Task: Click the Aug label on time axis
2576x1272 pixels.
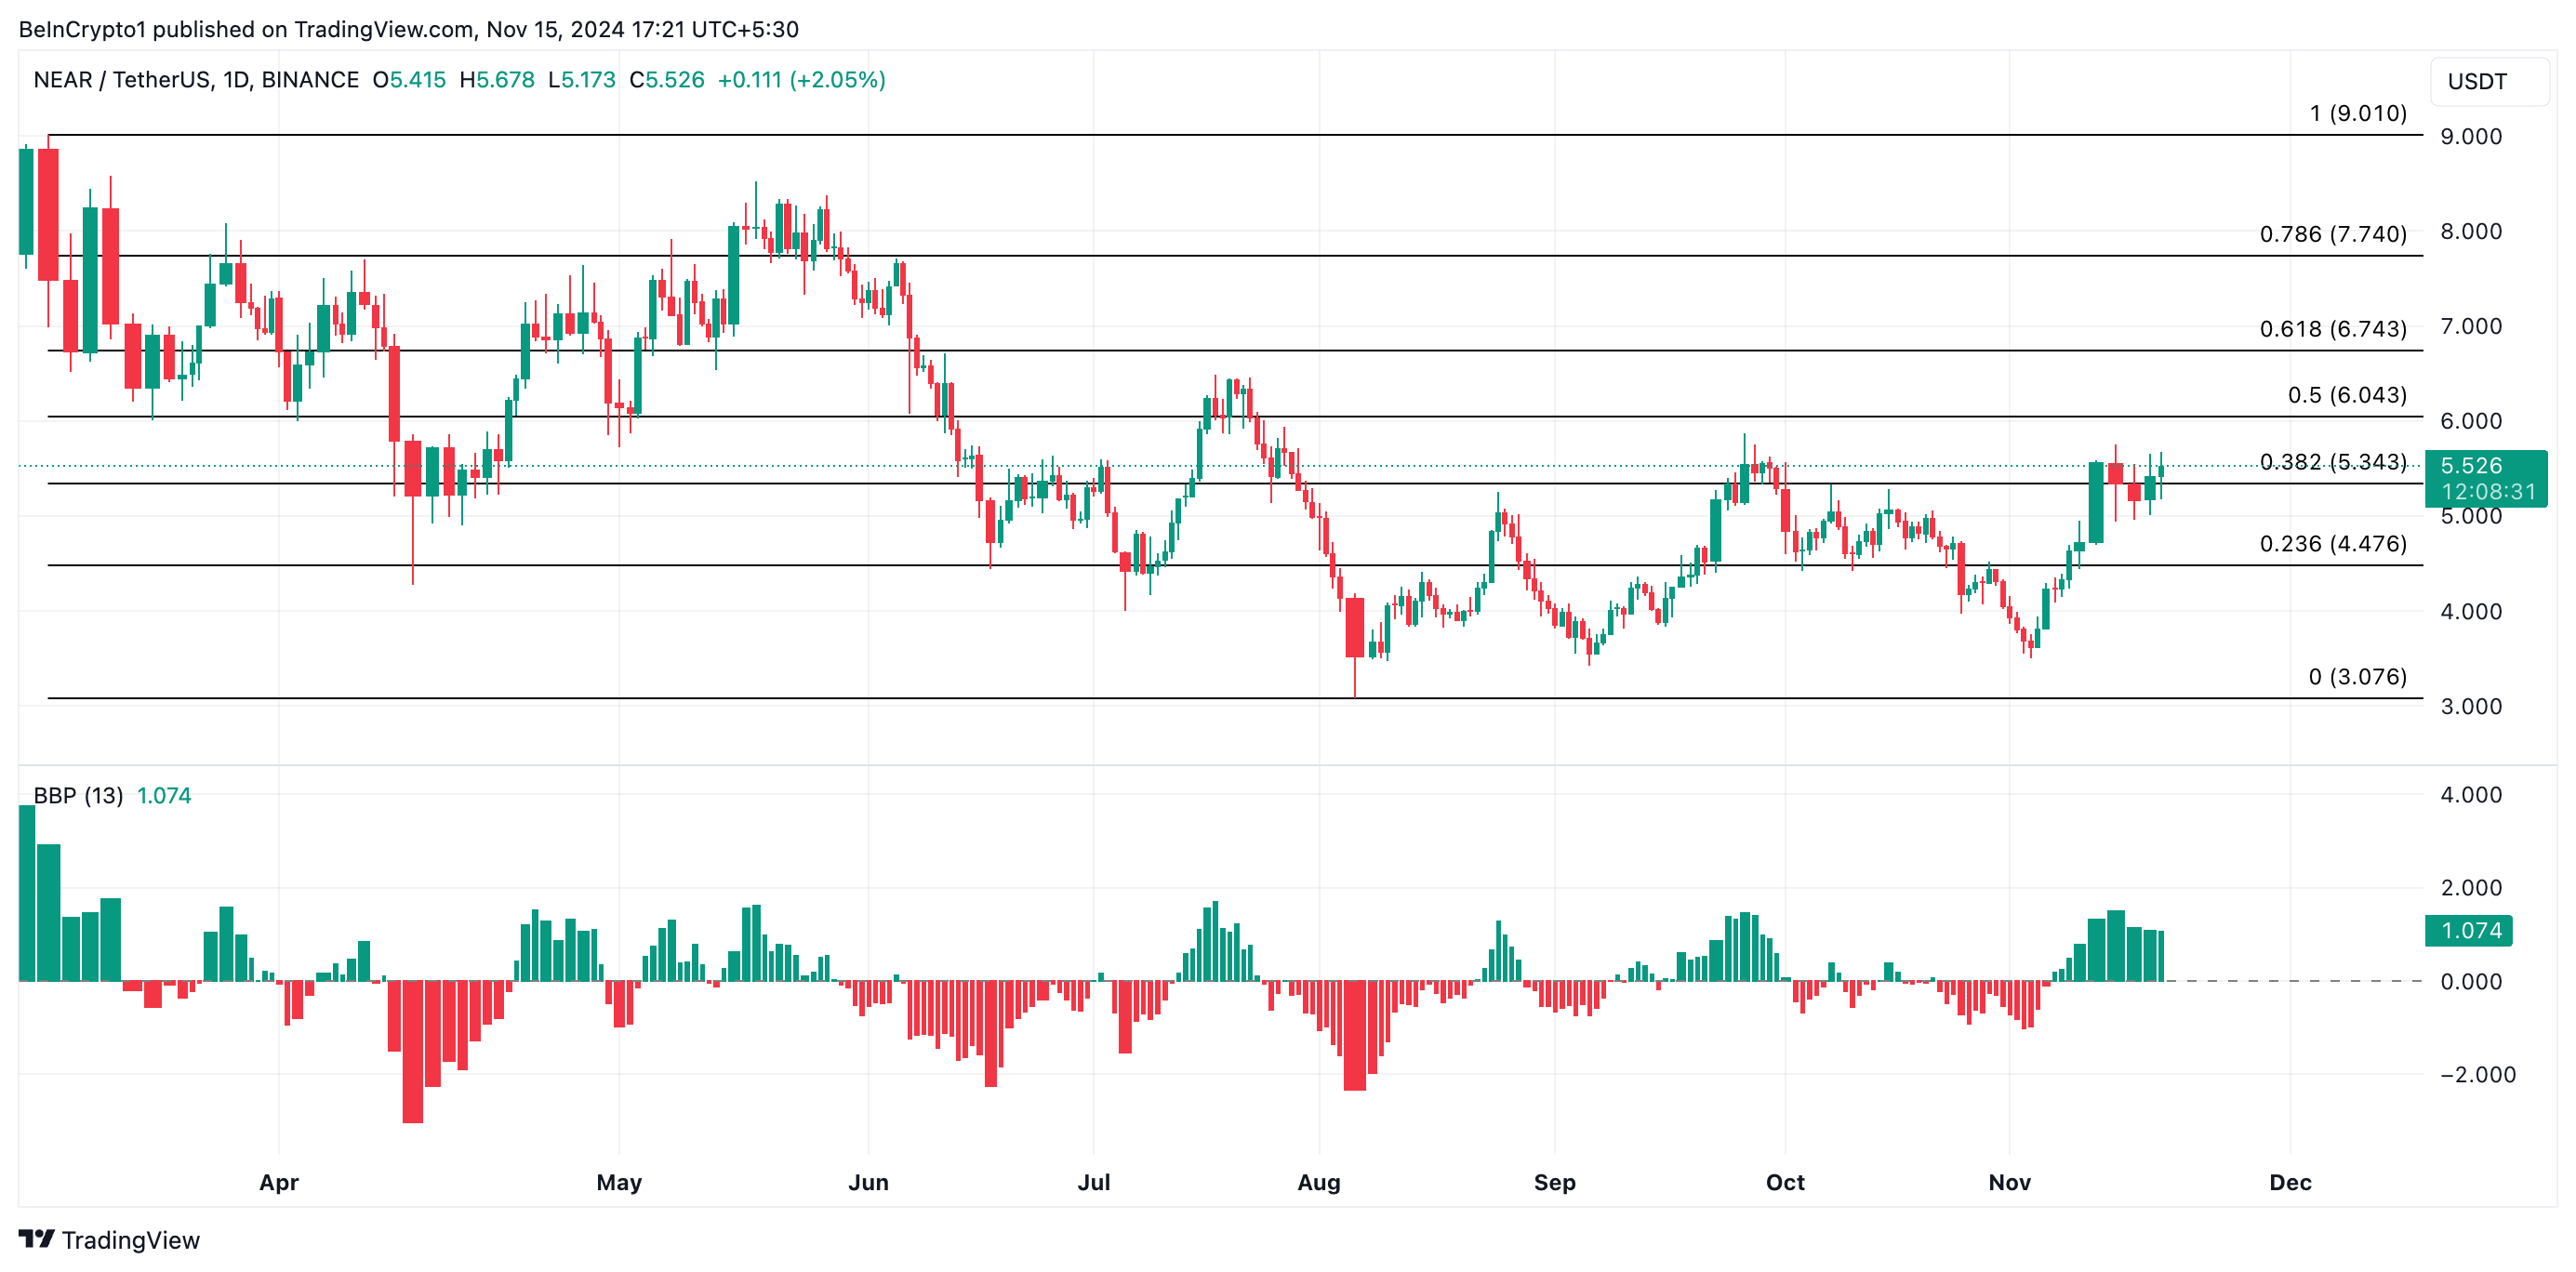Action: coord(1318,1182)
